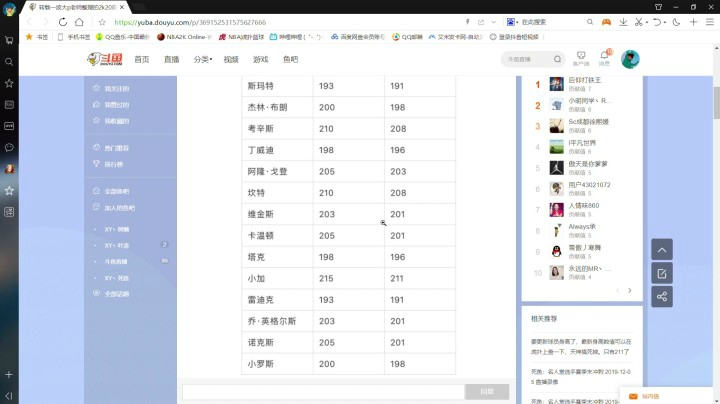Click the magnifier in the browser search box

[590, 22]
